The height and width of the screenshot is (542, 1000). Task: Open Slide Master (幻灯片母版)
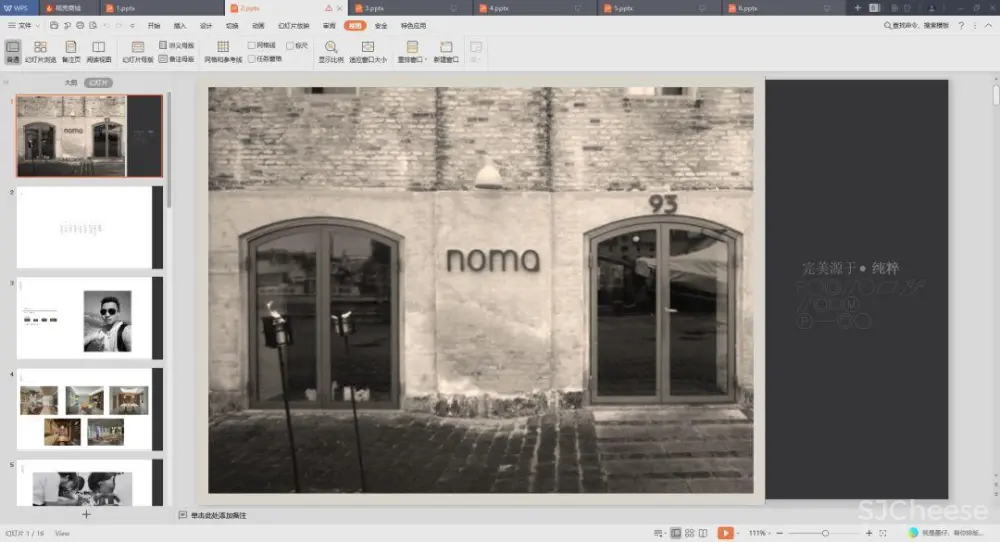pos(137,51)
